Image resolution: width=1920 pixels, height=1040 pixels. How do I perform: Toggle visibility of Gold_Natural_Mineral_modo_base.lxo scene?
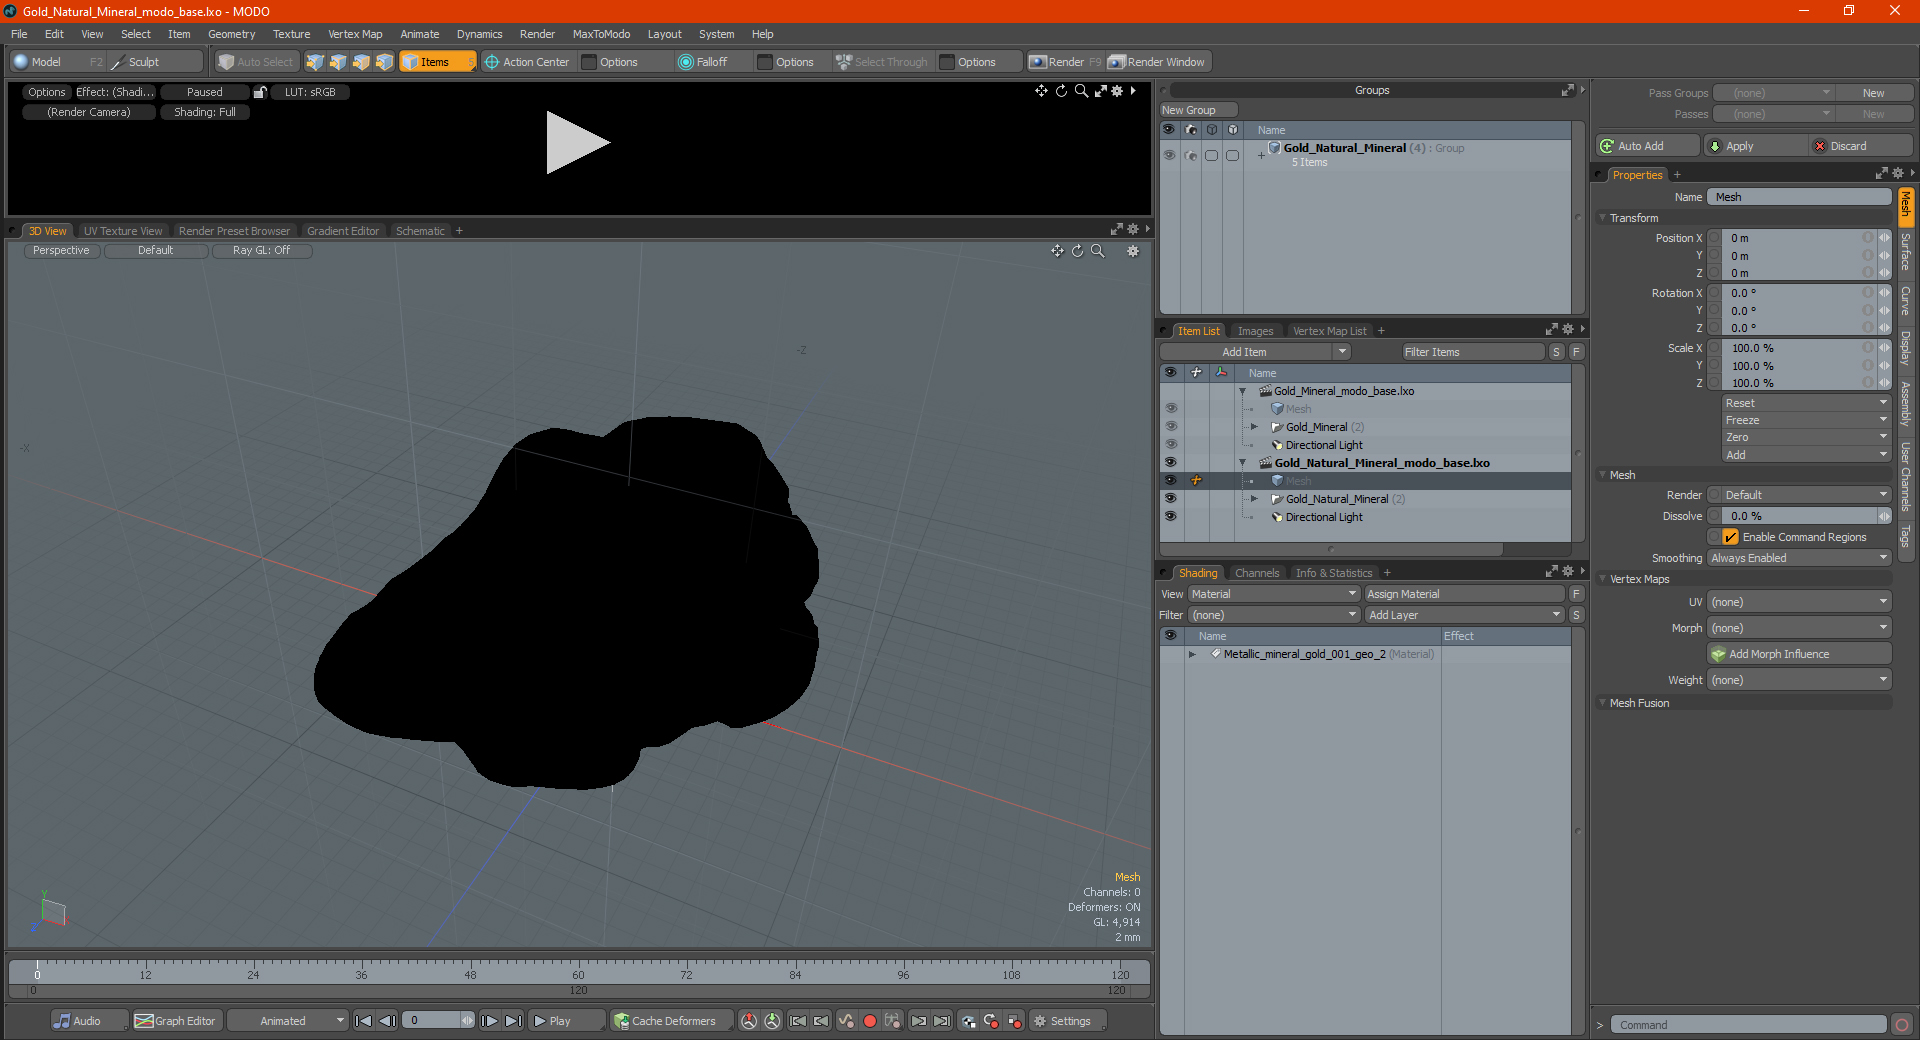[1170, 462]
